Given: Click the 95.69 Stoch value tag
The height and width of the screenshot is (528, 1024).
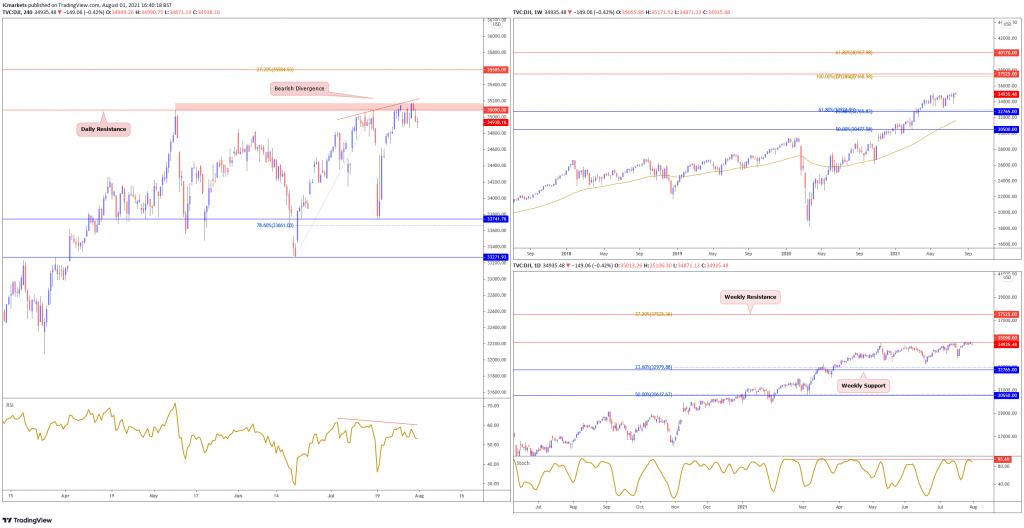Looking at the screenshot, I should coord(1005,459).
